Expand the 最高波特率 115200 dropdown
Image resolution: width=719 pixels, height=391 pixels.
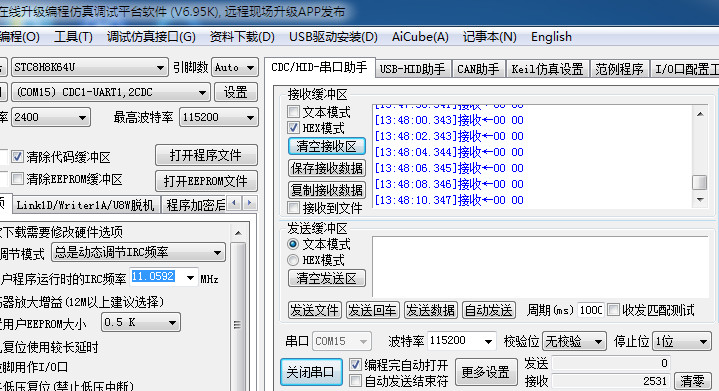pos(250,117)
